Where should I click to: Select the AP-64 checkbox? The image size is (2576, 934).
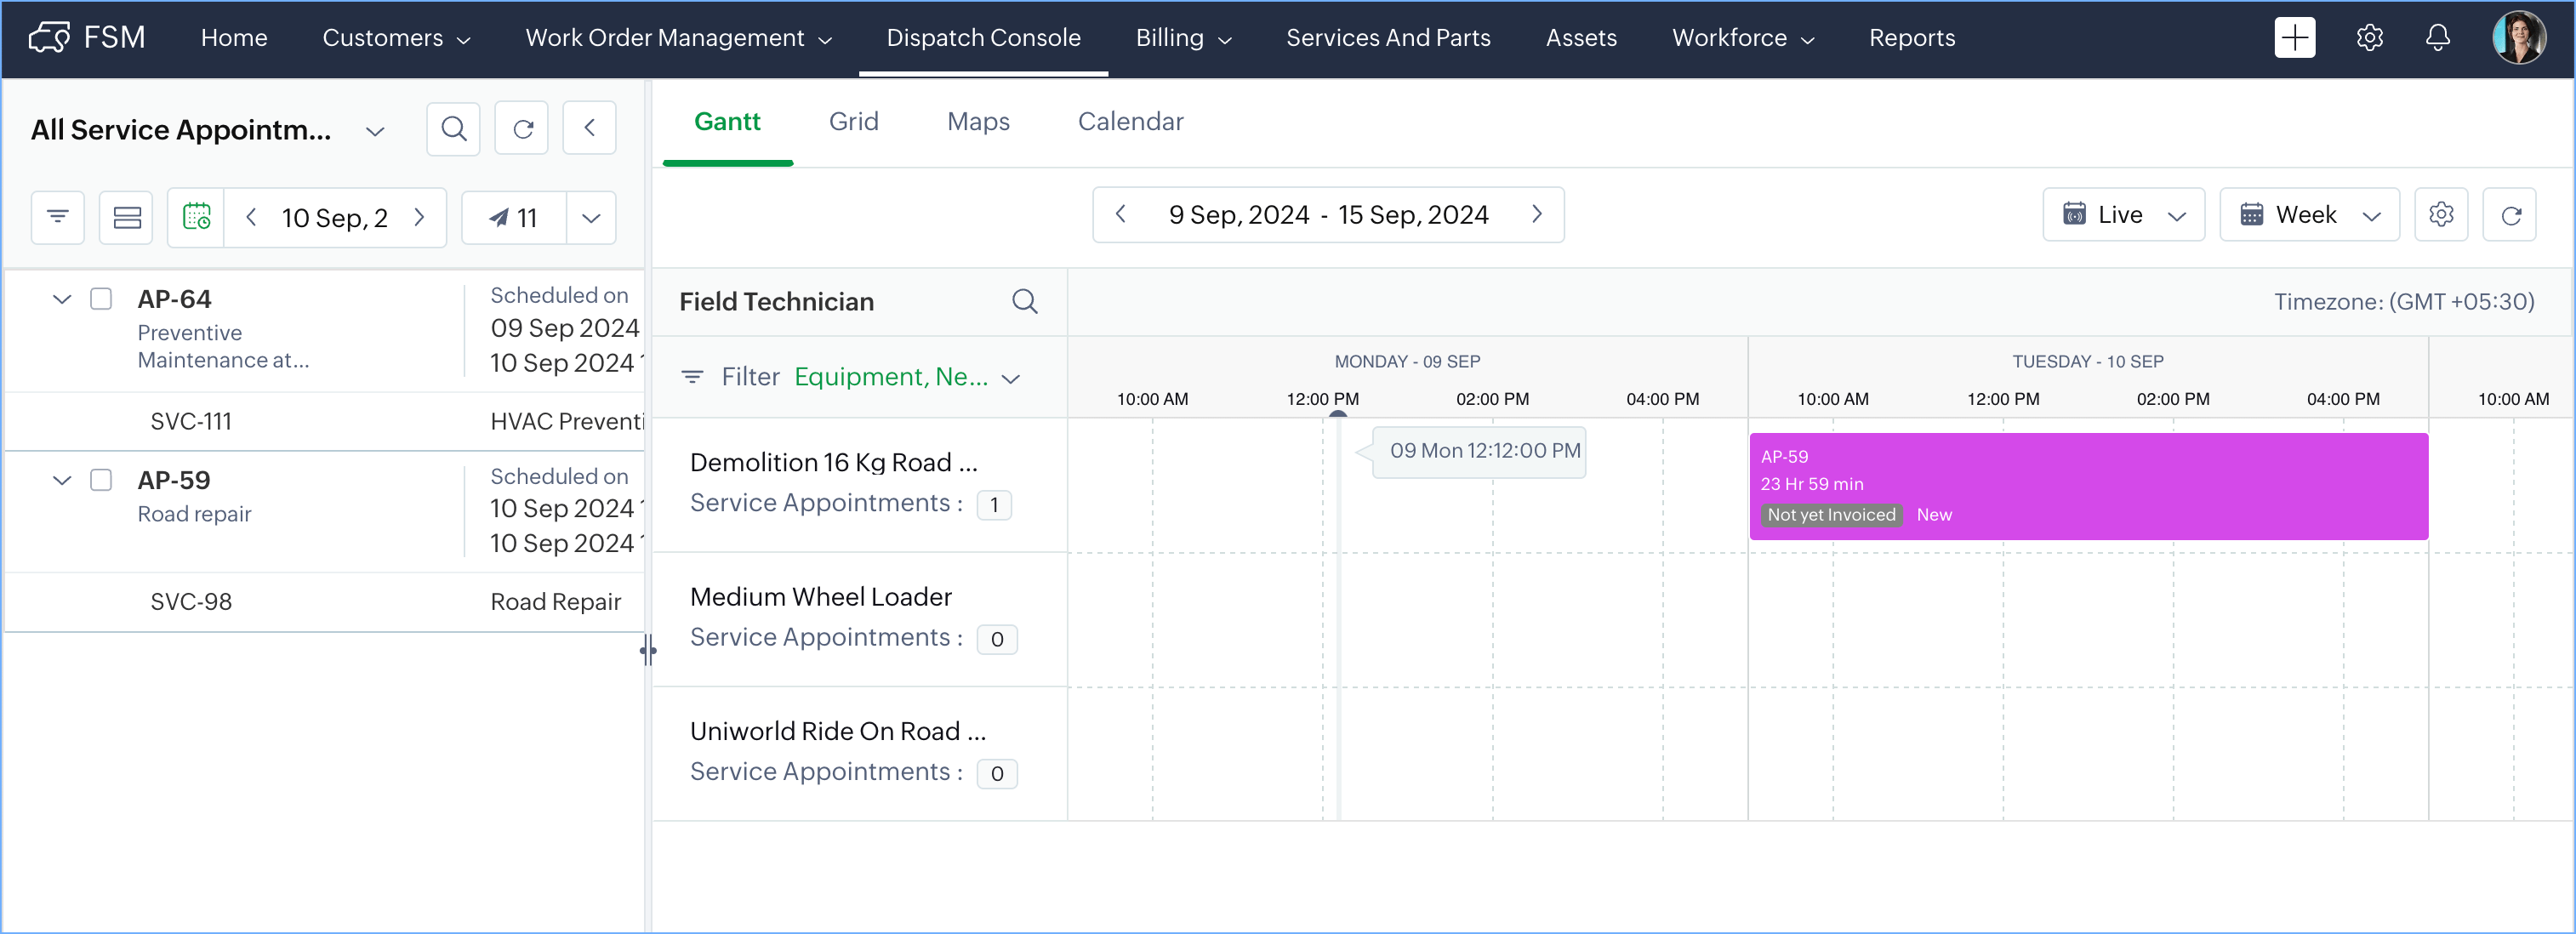tap(101, 299)
